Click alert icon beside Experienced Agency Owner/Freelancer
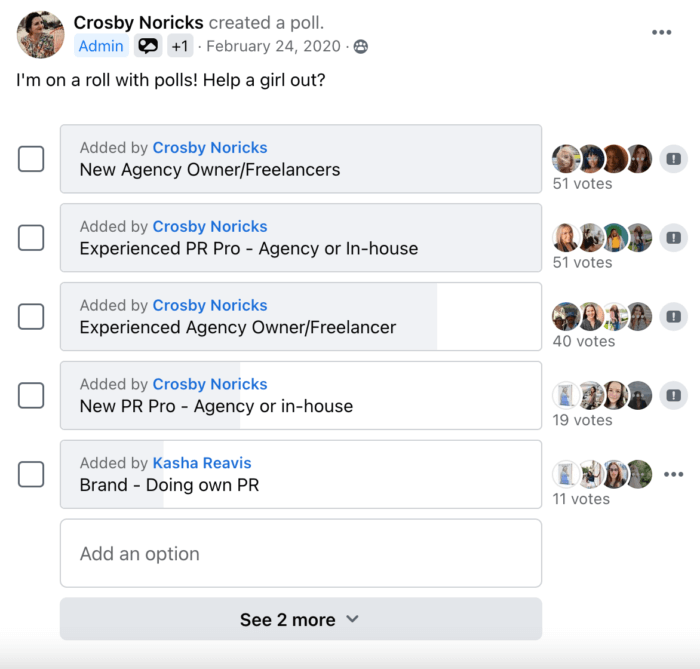The height and width of the screenshot is (669, 700). (674, 316)
